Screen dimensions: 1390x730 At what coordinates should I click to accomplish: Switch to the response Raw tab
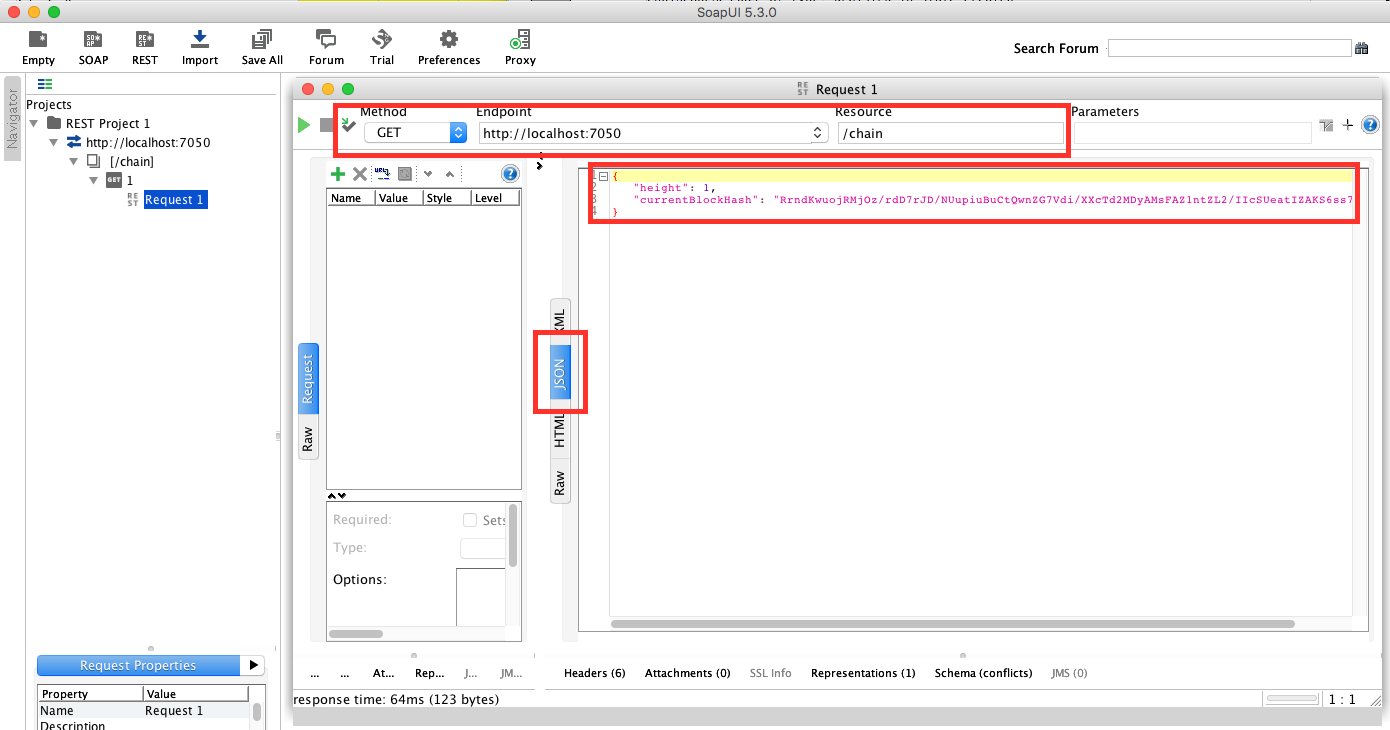(x=560, y=483)
